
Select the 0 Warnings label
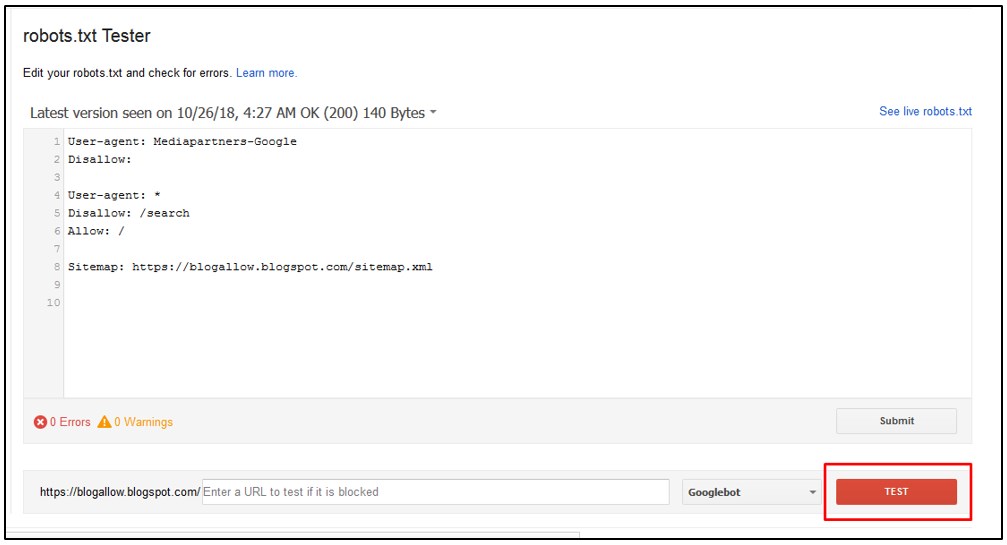143,422
